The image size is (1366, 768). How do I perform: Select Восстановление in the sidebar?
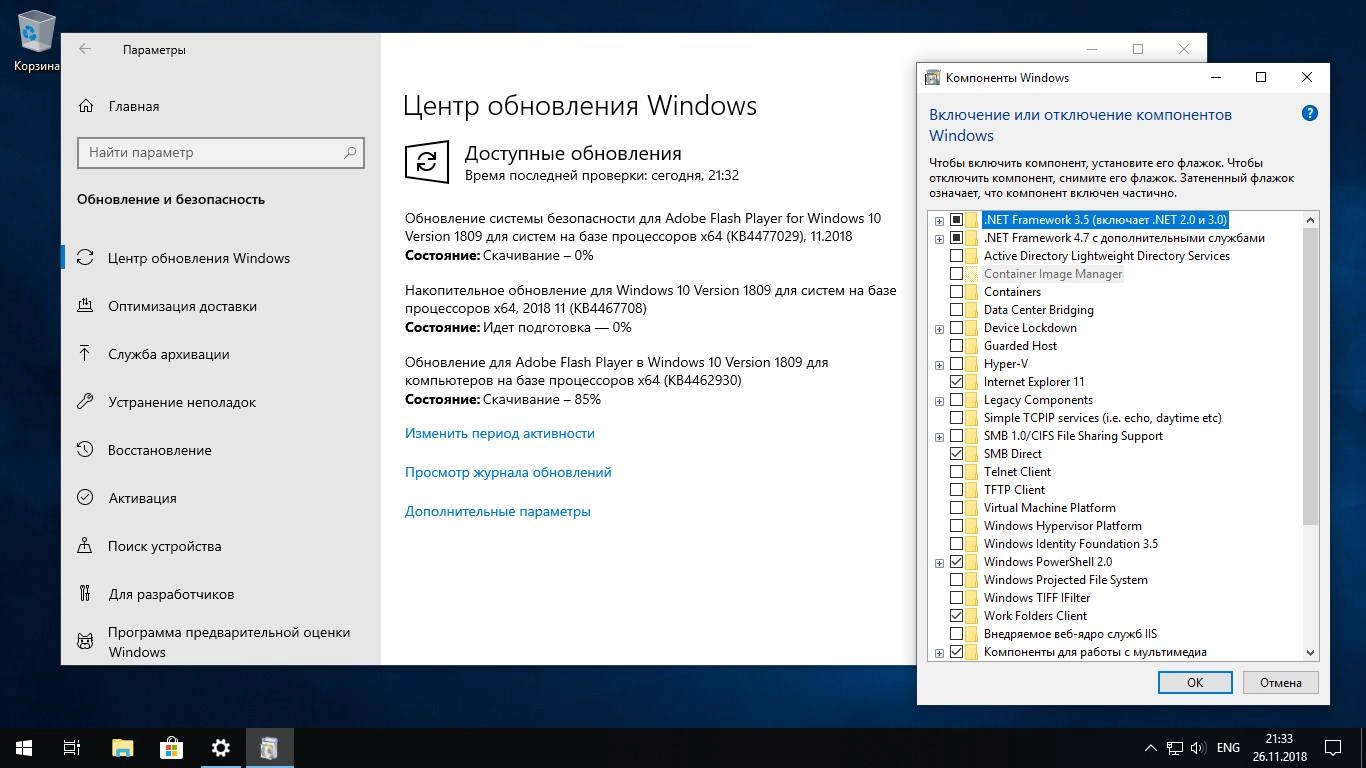[160, 450]
